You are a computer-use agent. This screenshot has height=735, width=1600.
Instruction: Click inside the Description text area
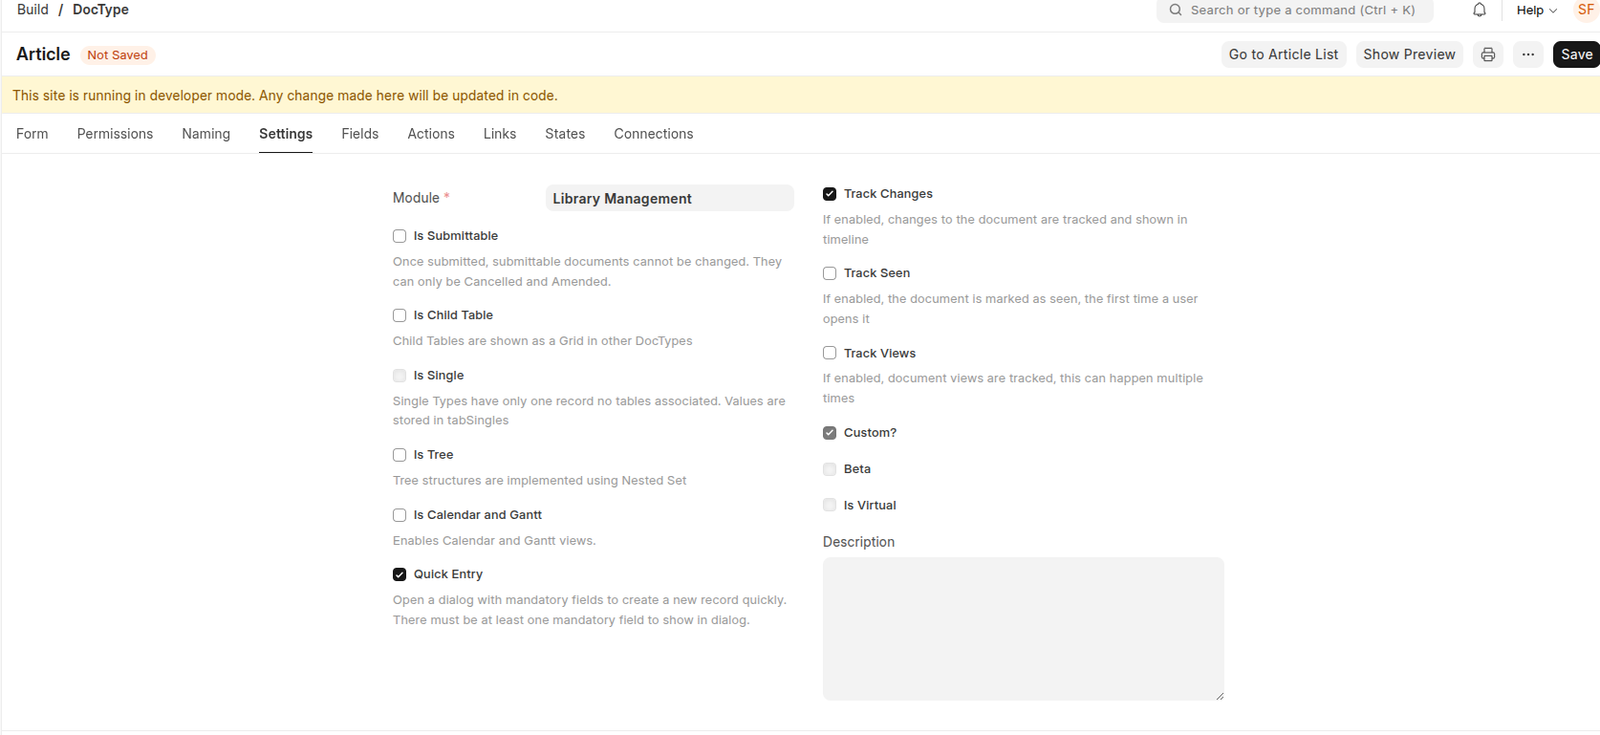pyautogui.click(x=1022, y=628)
